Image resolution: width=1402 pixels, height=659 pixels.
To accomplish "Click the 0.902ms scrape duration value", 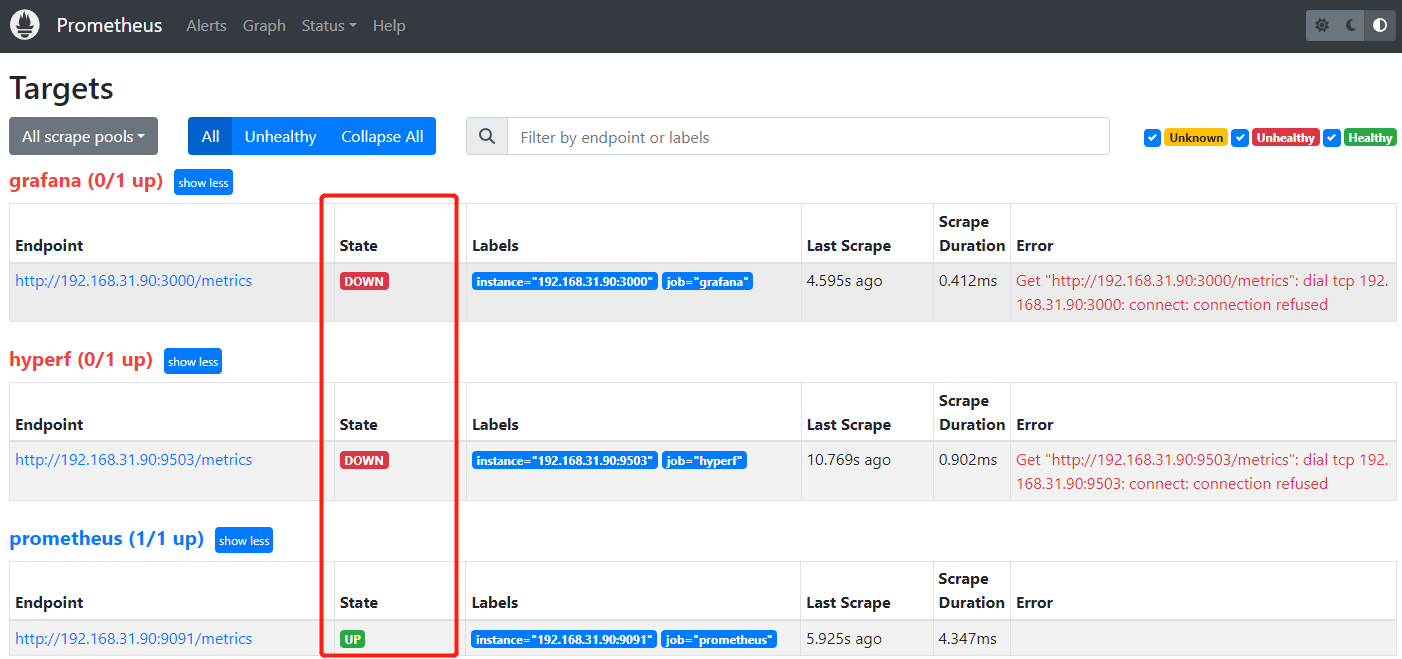I will (968, 460).
